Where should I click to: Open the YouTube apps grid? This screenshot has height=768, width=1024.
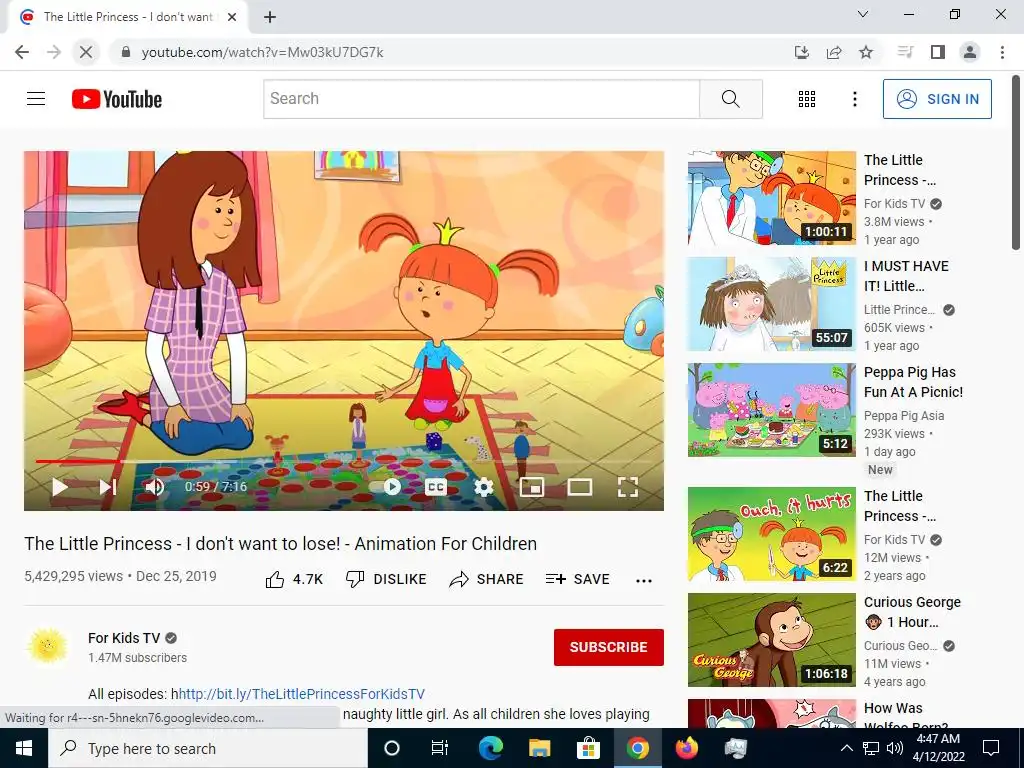point(807,99)
